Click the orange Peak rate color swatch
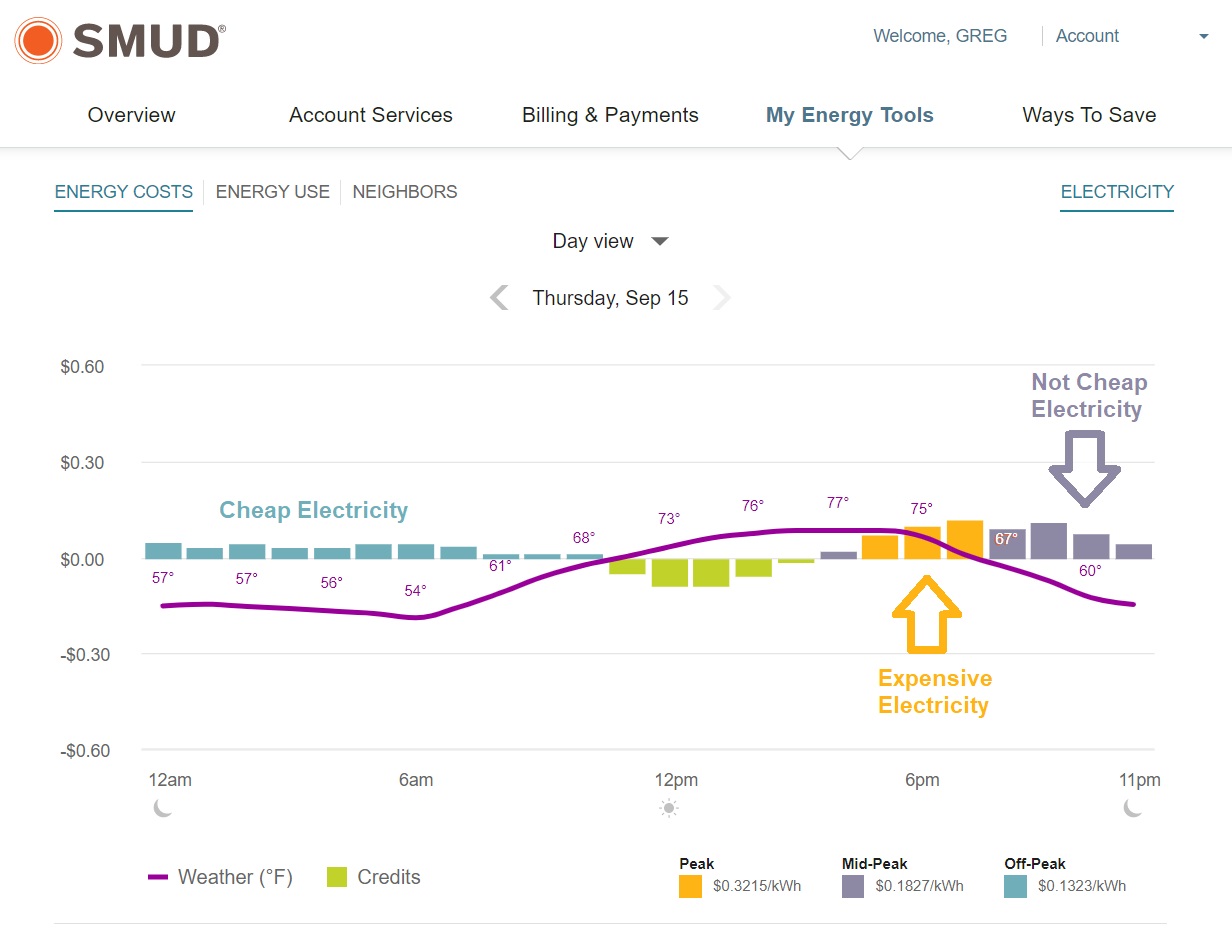Viewport: 1232px width, 932px height. [690, 886]
